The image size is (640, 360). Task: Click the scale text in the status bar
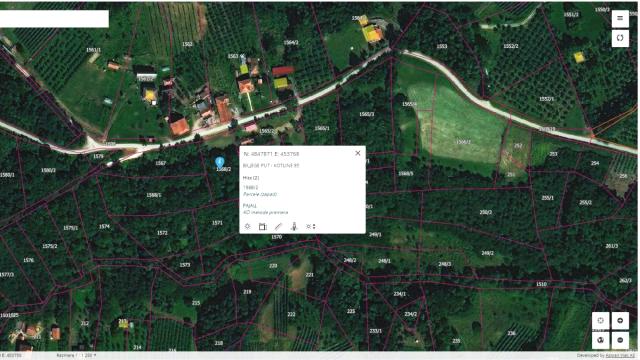click(76, 356)
